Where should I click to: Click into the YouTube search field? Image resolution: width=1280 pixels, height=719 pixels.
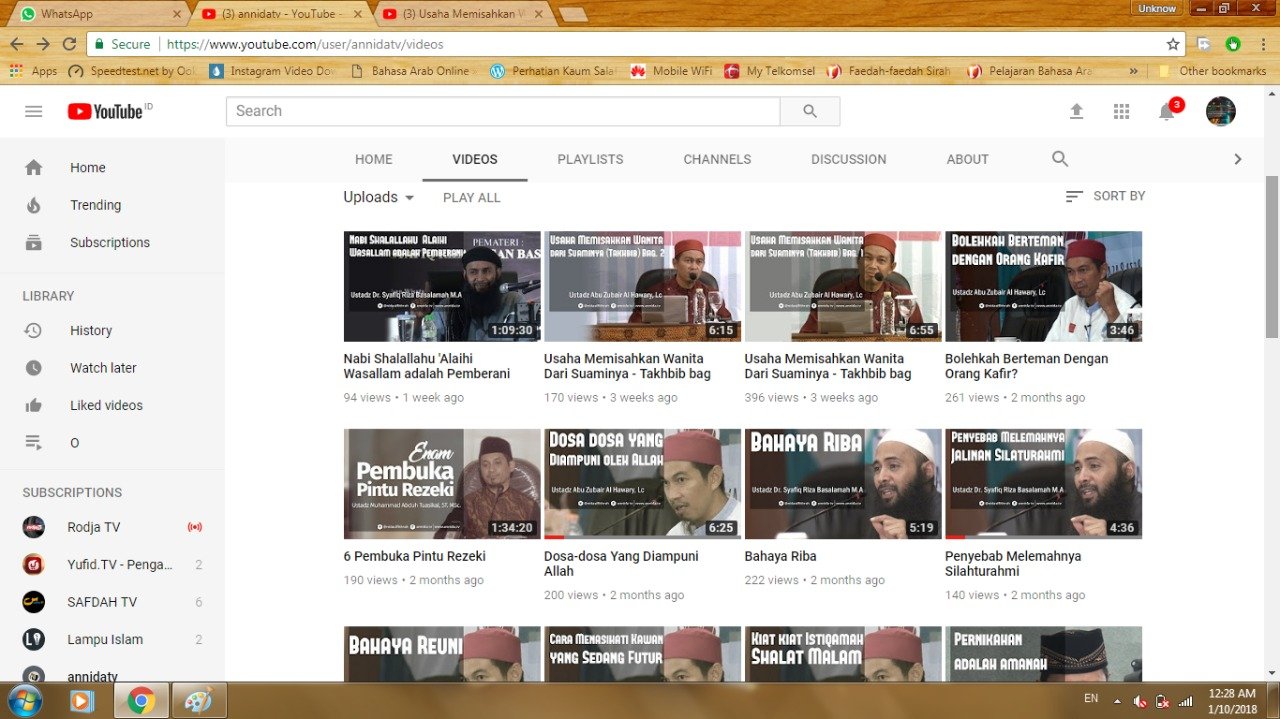tap(502, 111)
